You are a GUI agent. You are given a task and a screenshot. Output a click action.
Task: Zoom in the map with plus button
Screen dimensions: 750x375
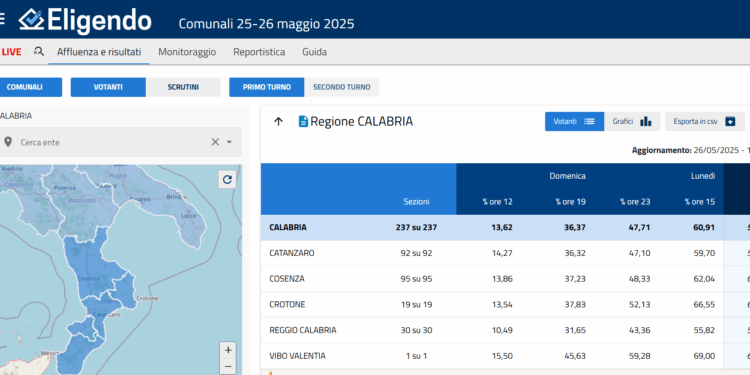point(228,350)
